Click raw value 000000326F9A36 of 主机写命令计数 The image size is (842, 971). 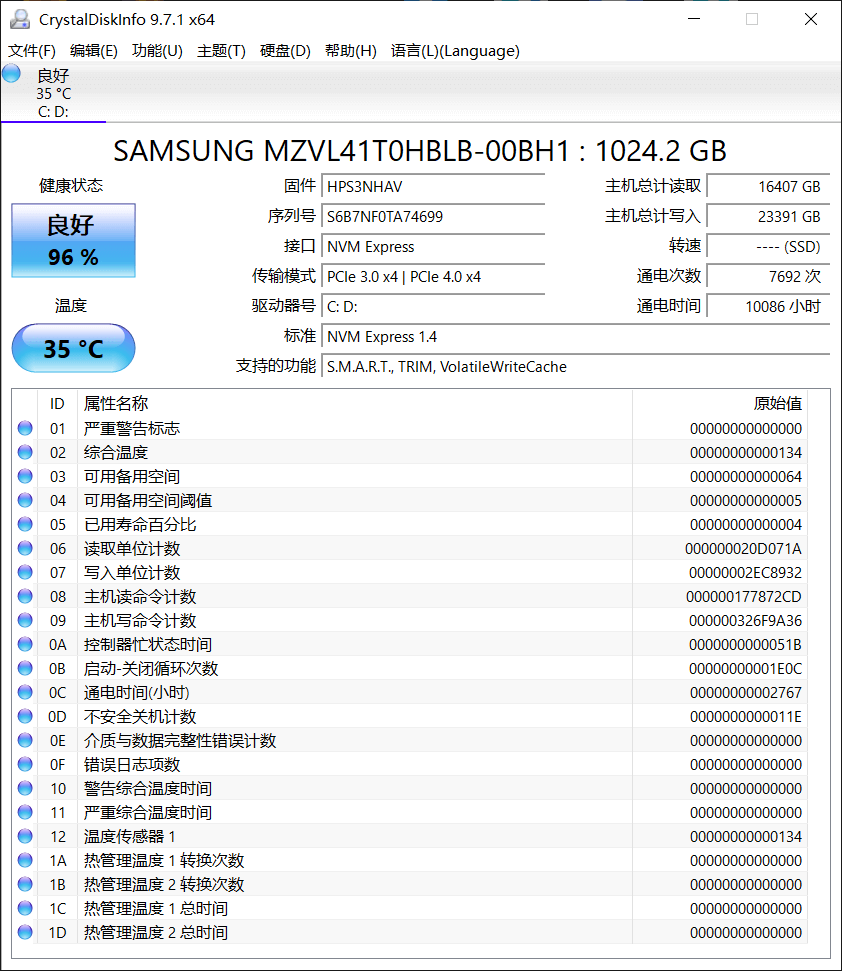[x=745, y=620]
